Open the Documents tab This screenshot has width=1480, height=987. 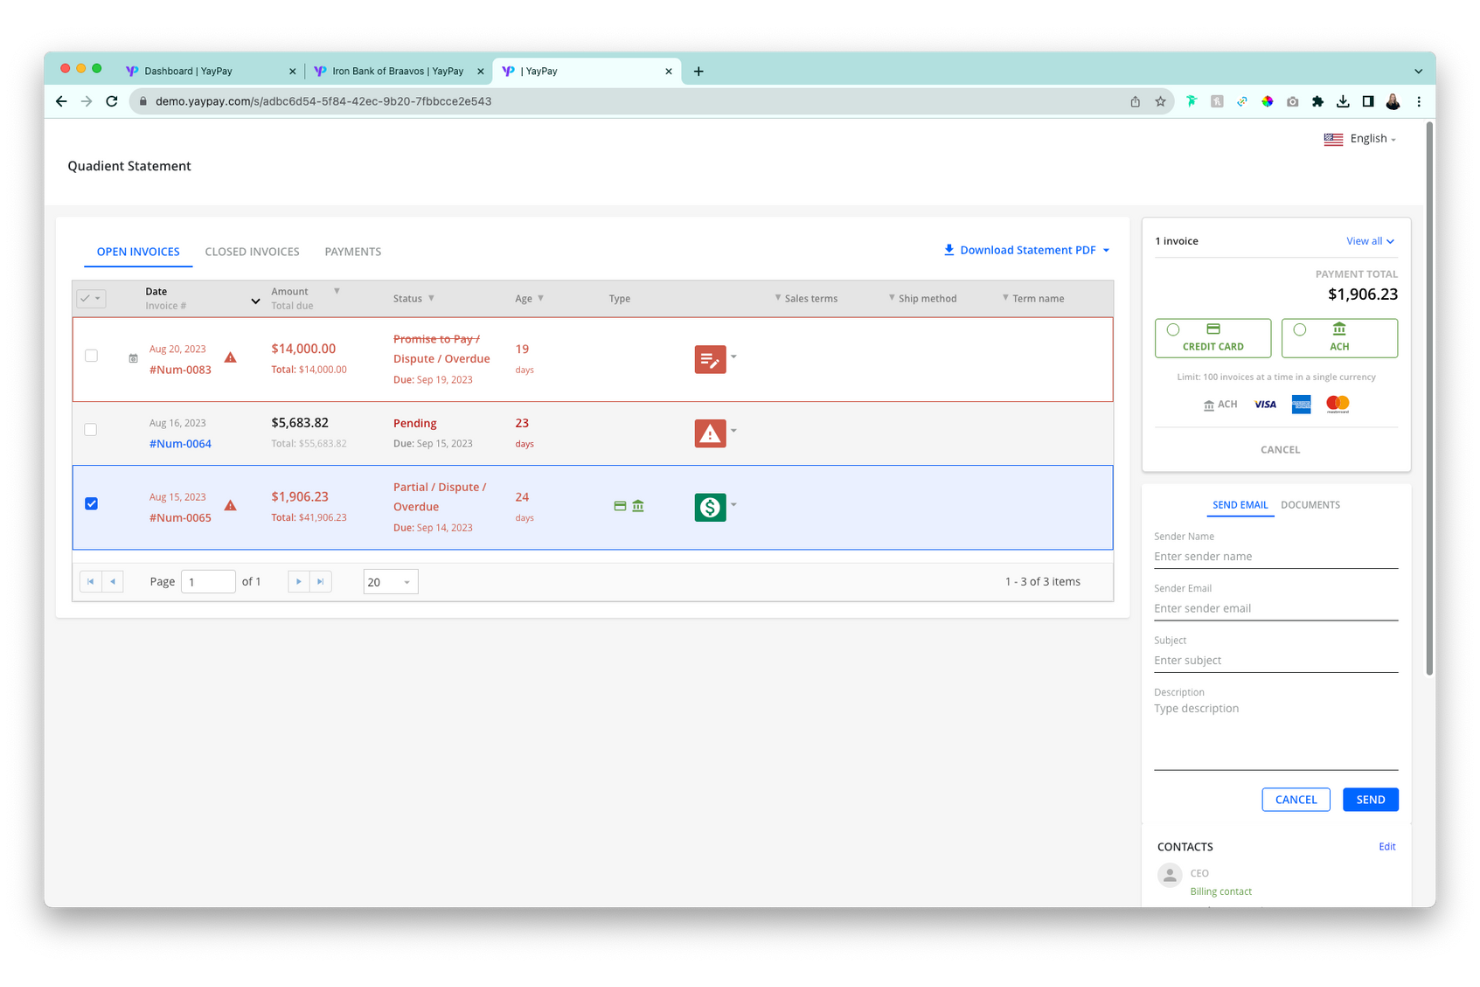pyautogui.click(x=1310, y=504)
